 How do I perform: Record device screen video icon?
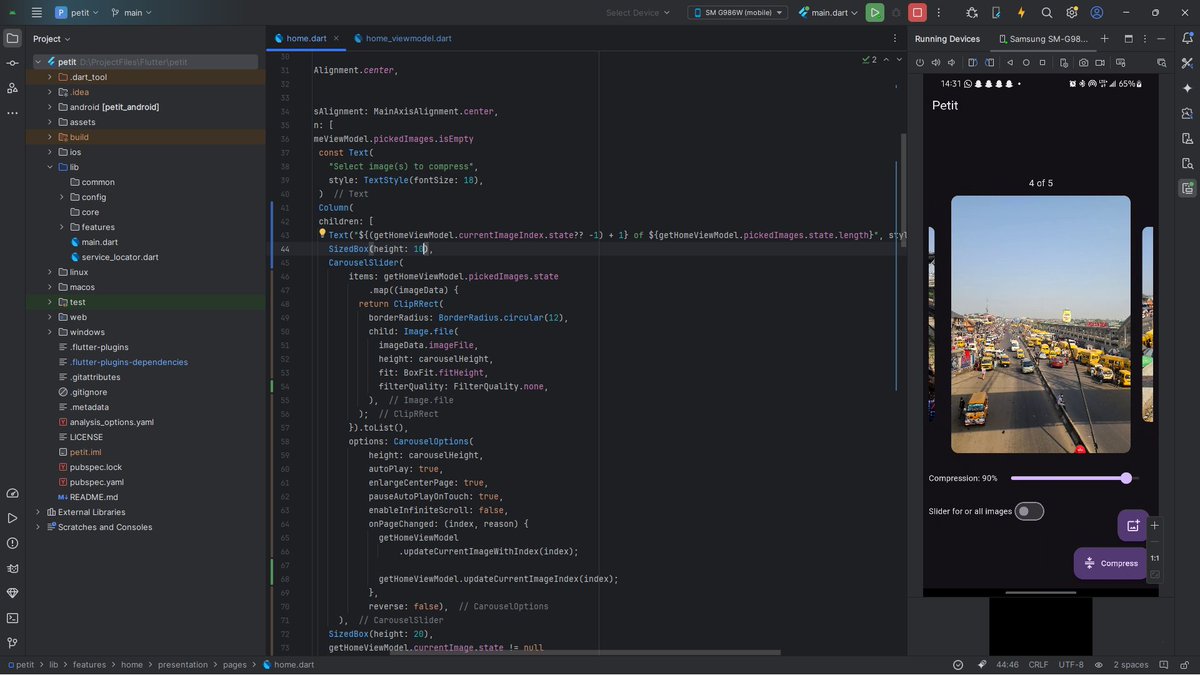[1100, 62]
